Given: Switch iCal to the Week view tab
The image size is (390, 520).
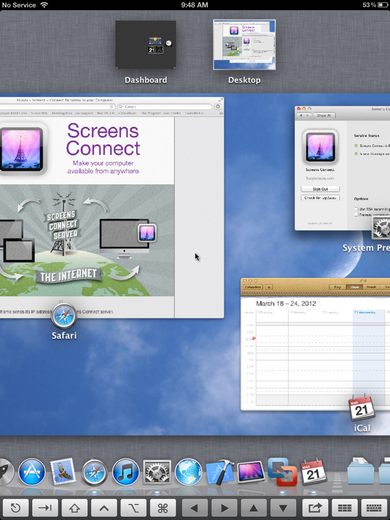Looking at the screenshot, I should coord(354,287).
